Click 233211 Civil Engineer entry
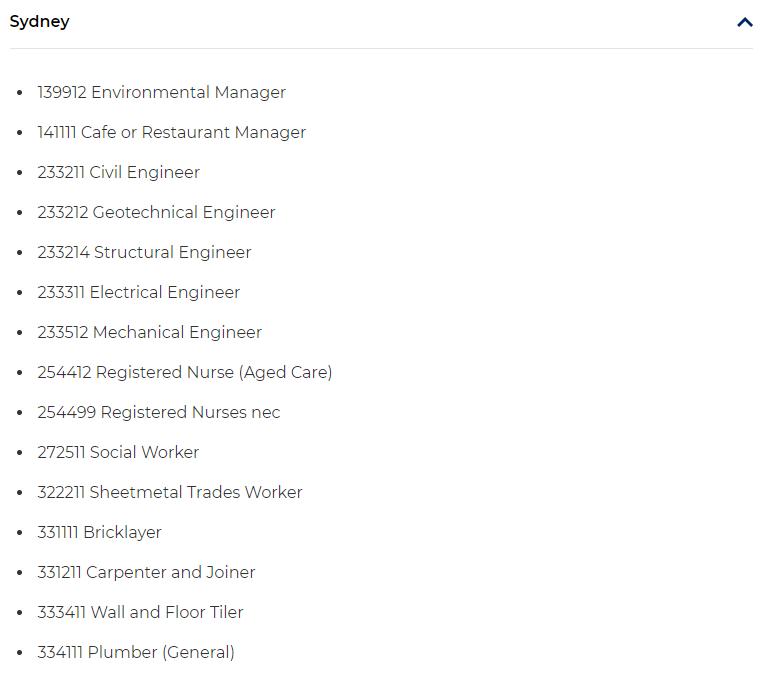This screenshot has height=682, width=767. click(x=119, y=173)
